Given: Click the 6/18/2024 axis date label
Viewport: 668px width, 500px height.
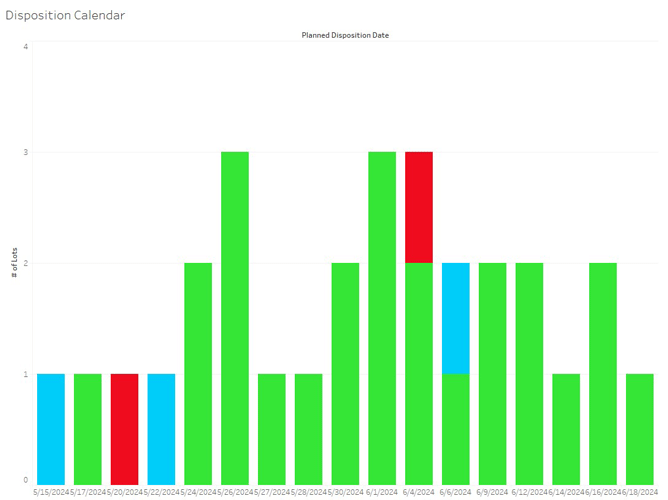Looking at the screenshot, I should [640, 492].
